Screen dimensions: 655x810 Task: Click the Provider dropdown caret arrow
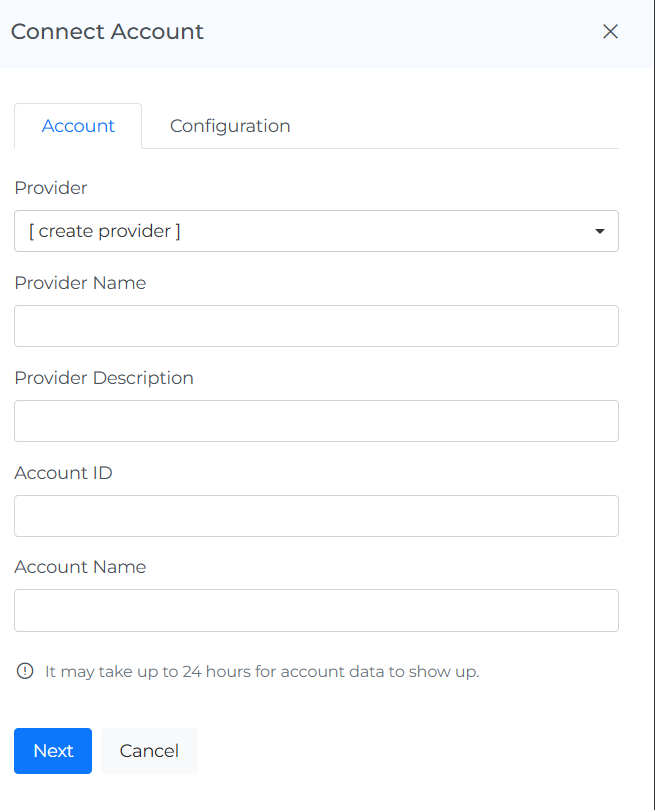coord(600,231)
